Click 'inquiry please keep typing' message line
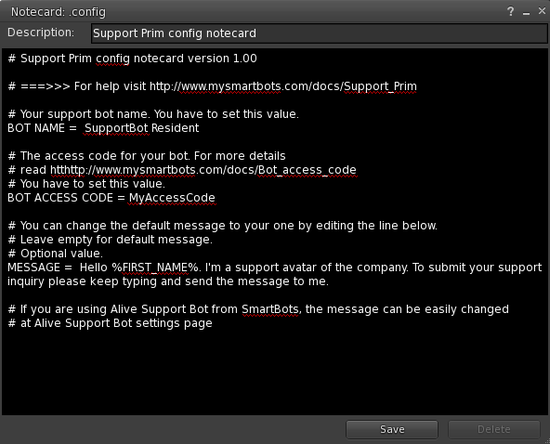The image size is (550, 444). [168, 281]
